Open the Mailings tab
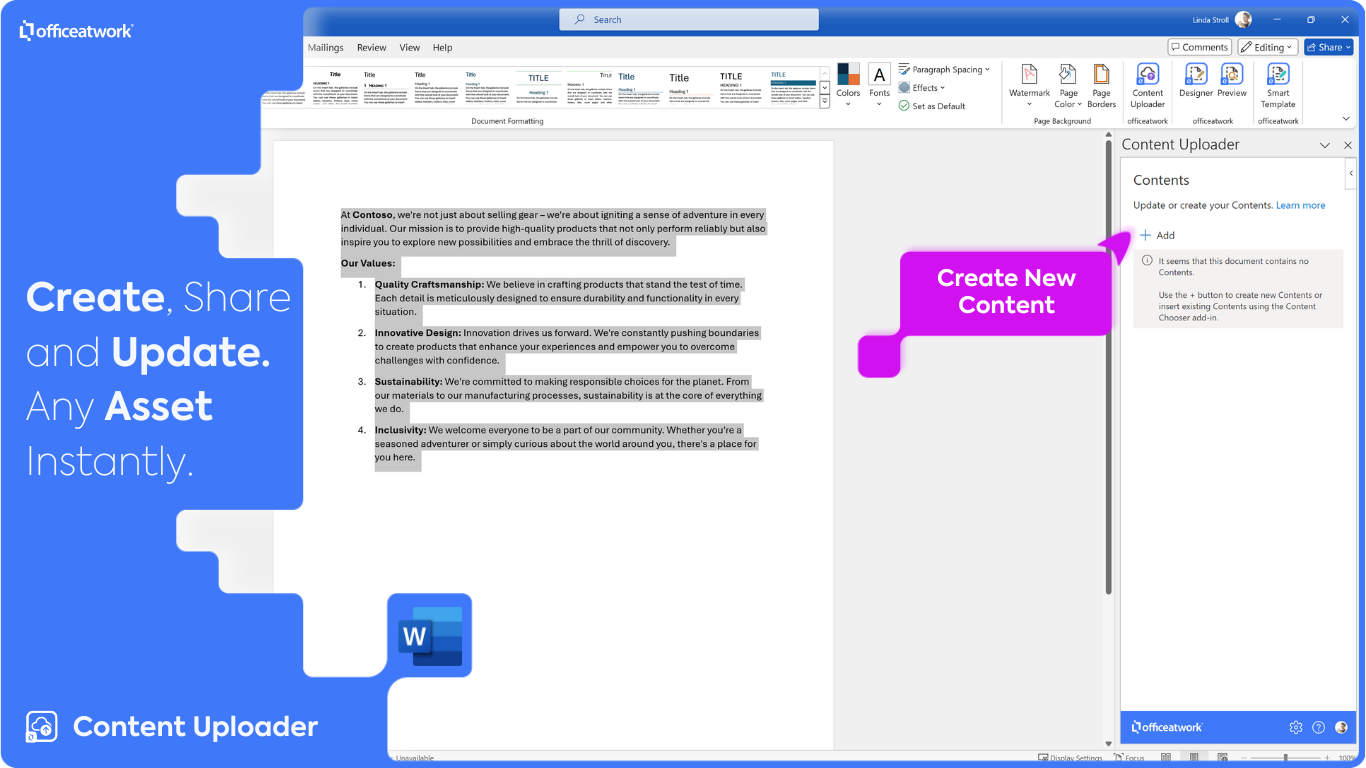This screenshot has width=1366, height=768. tap(325, 47)
